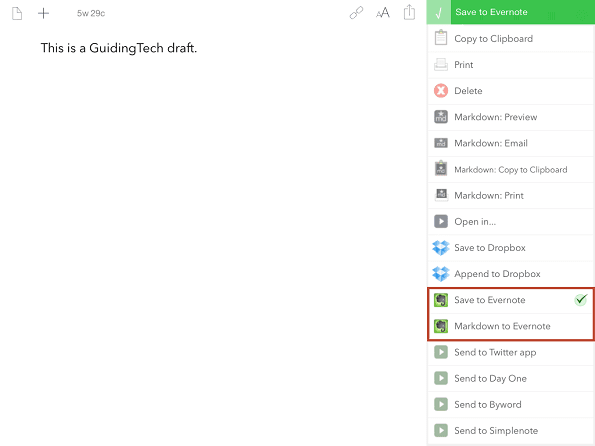Screen dimensions: 595x446
Task: Click the clipboard icon for Copy to Clipboard
Action: (441, 38)
